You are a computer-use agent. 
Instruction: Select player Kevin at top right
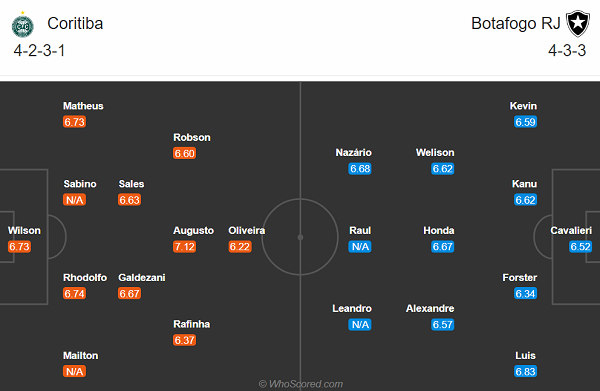point(523,106)
